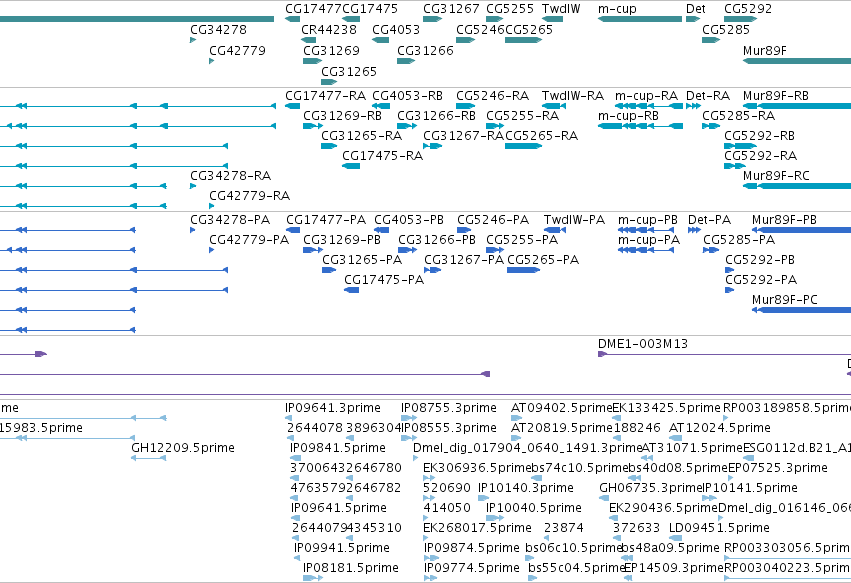Click the CG34278-RA transcript label
Screen dimensions: 851x583
coord(230,176)
